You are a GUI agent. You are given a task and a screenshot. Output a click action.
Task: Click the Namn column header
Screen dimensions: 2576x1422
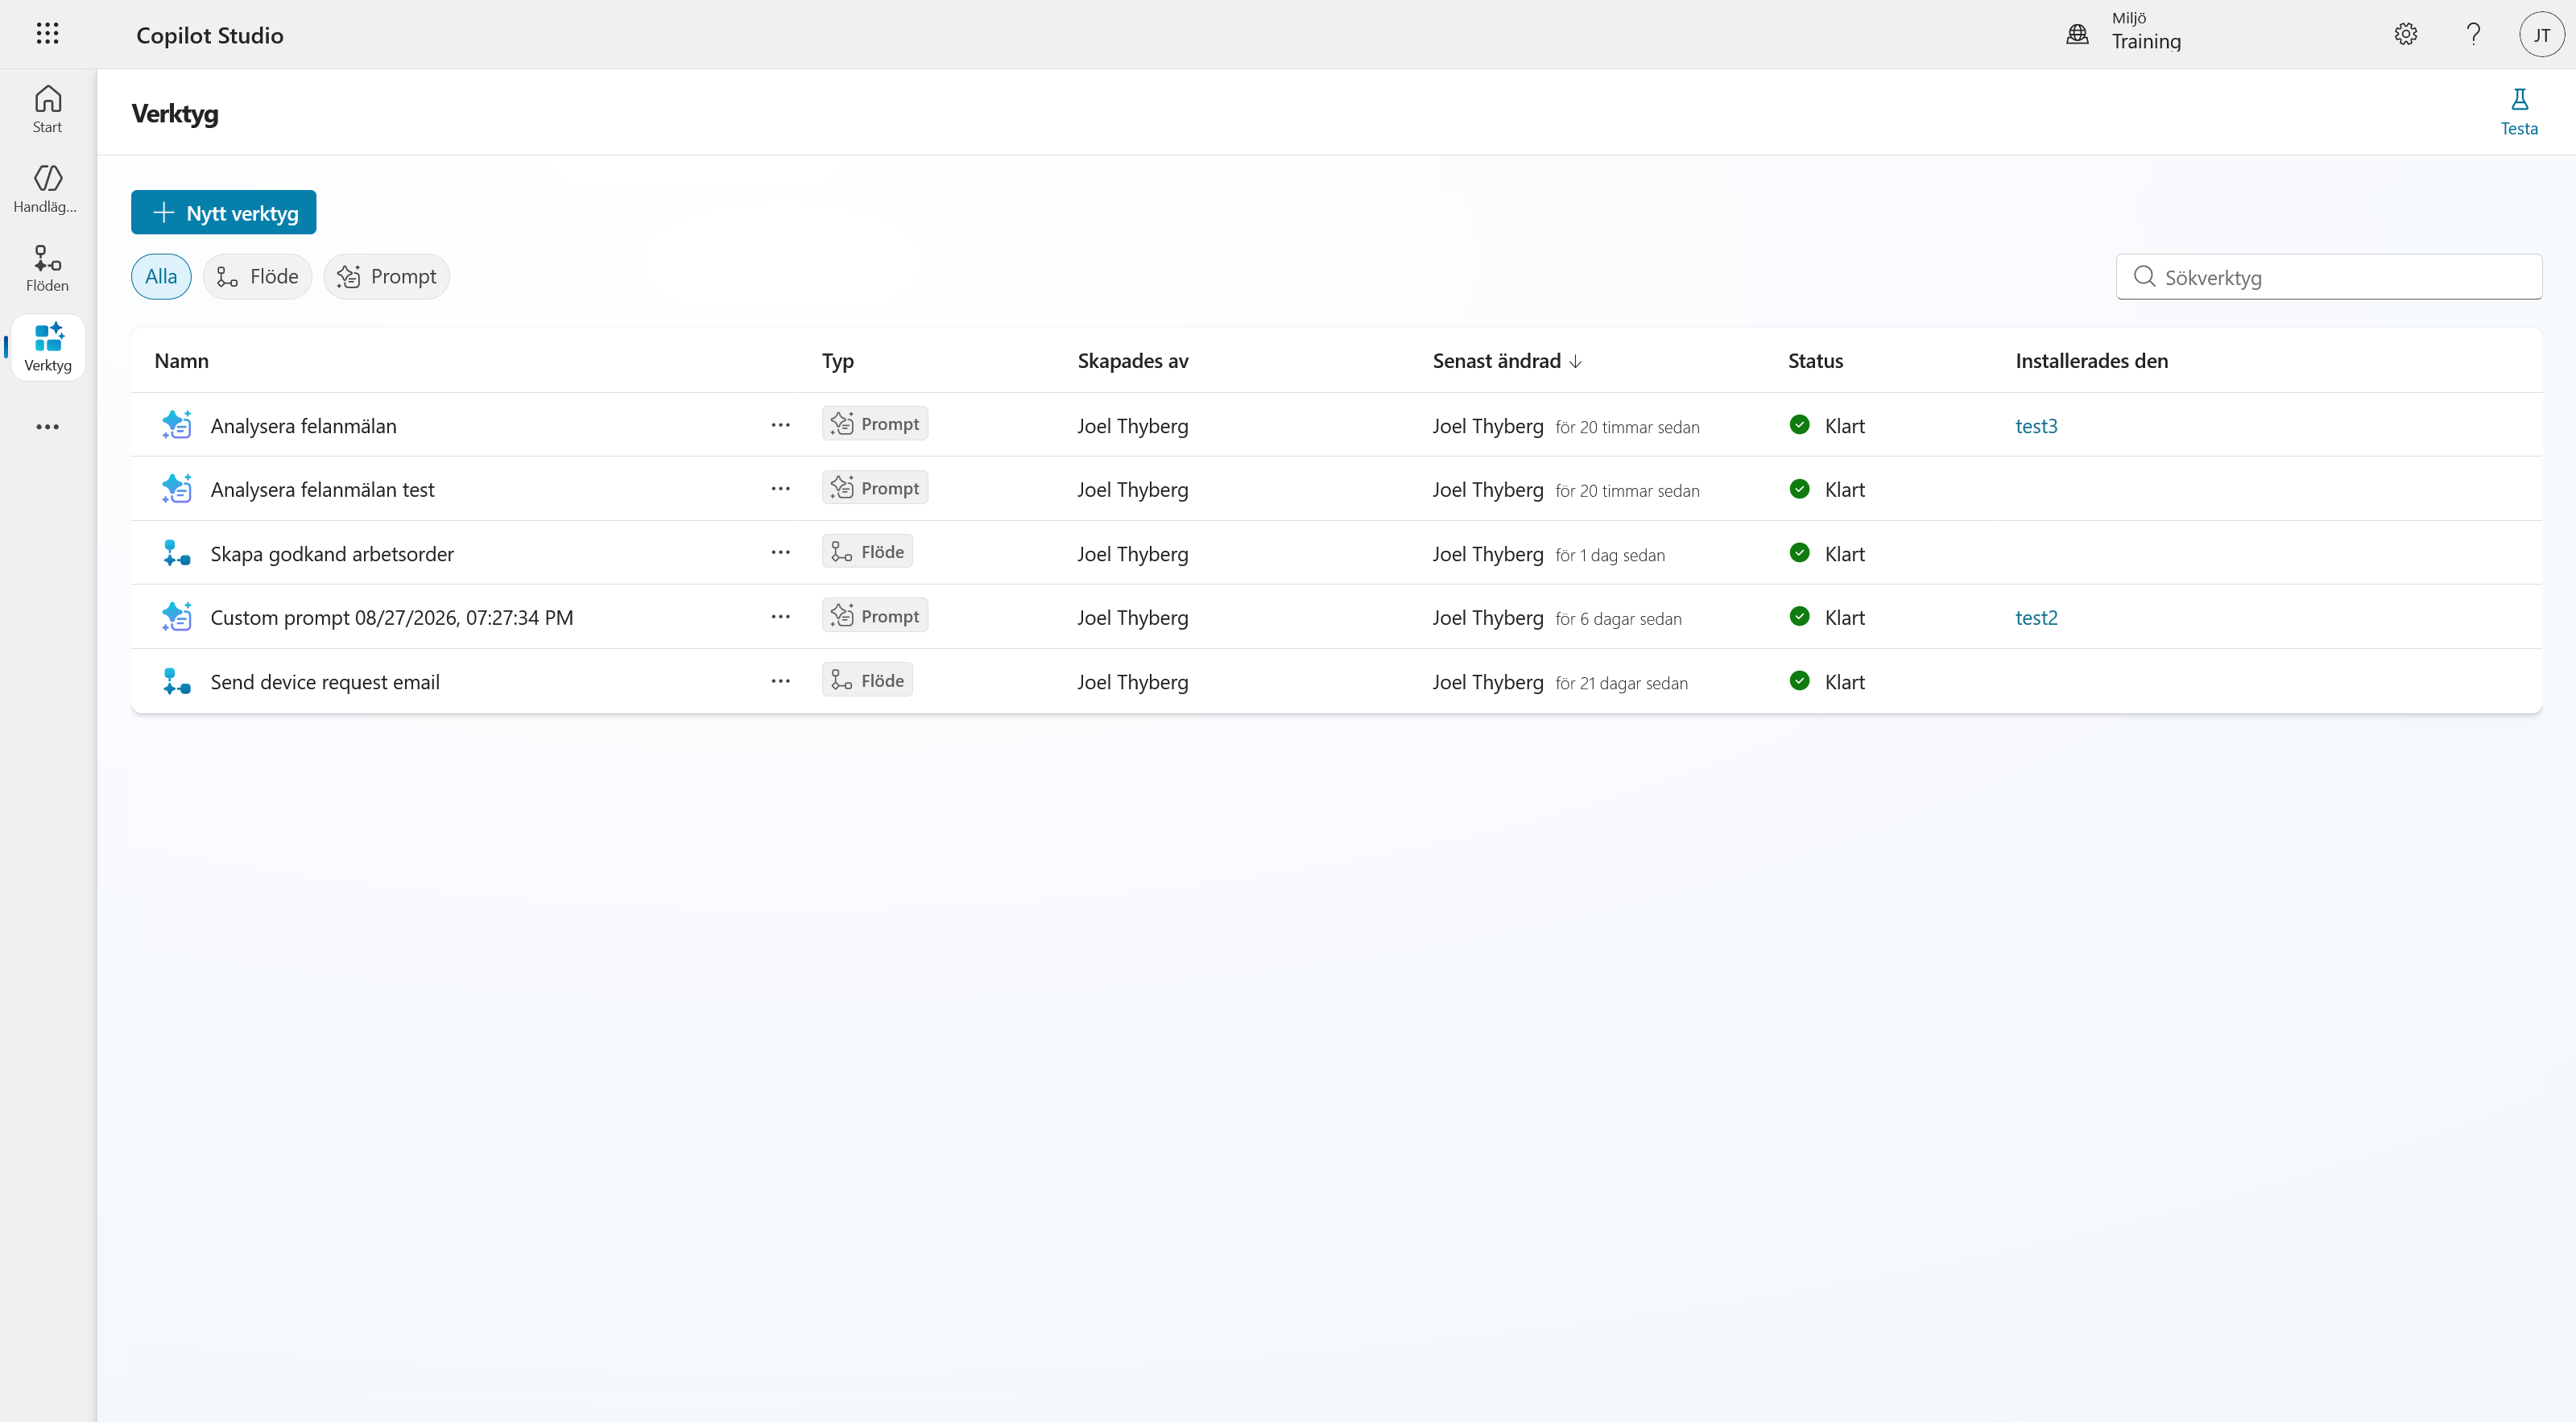pyautogui.click(x=182, y=361)
